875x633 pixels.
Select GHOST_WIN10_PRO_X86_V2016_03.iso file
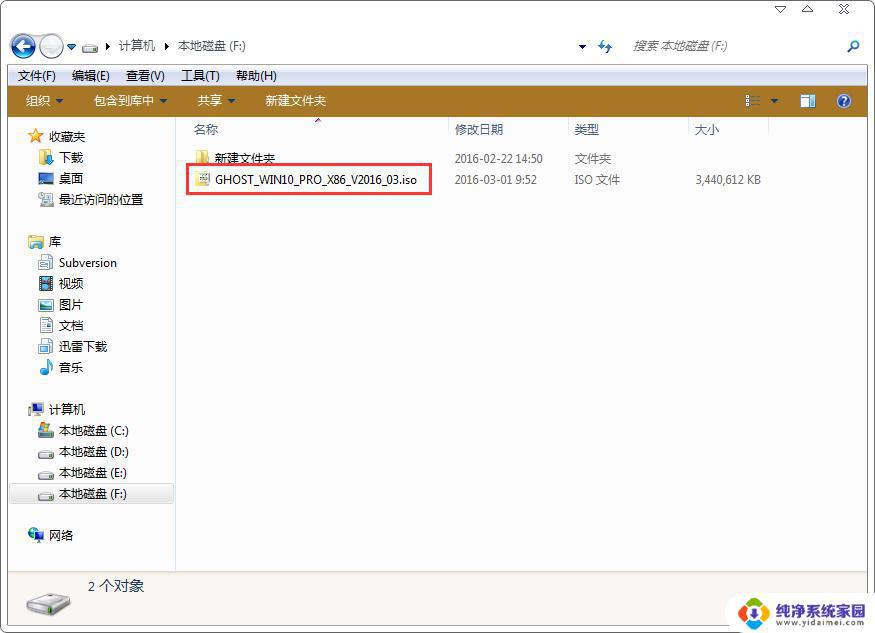[x=316, y=180]
